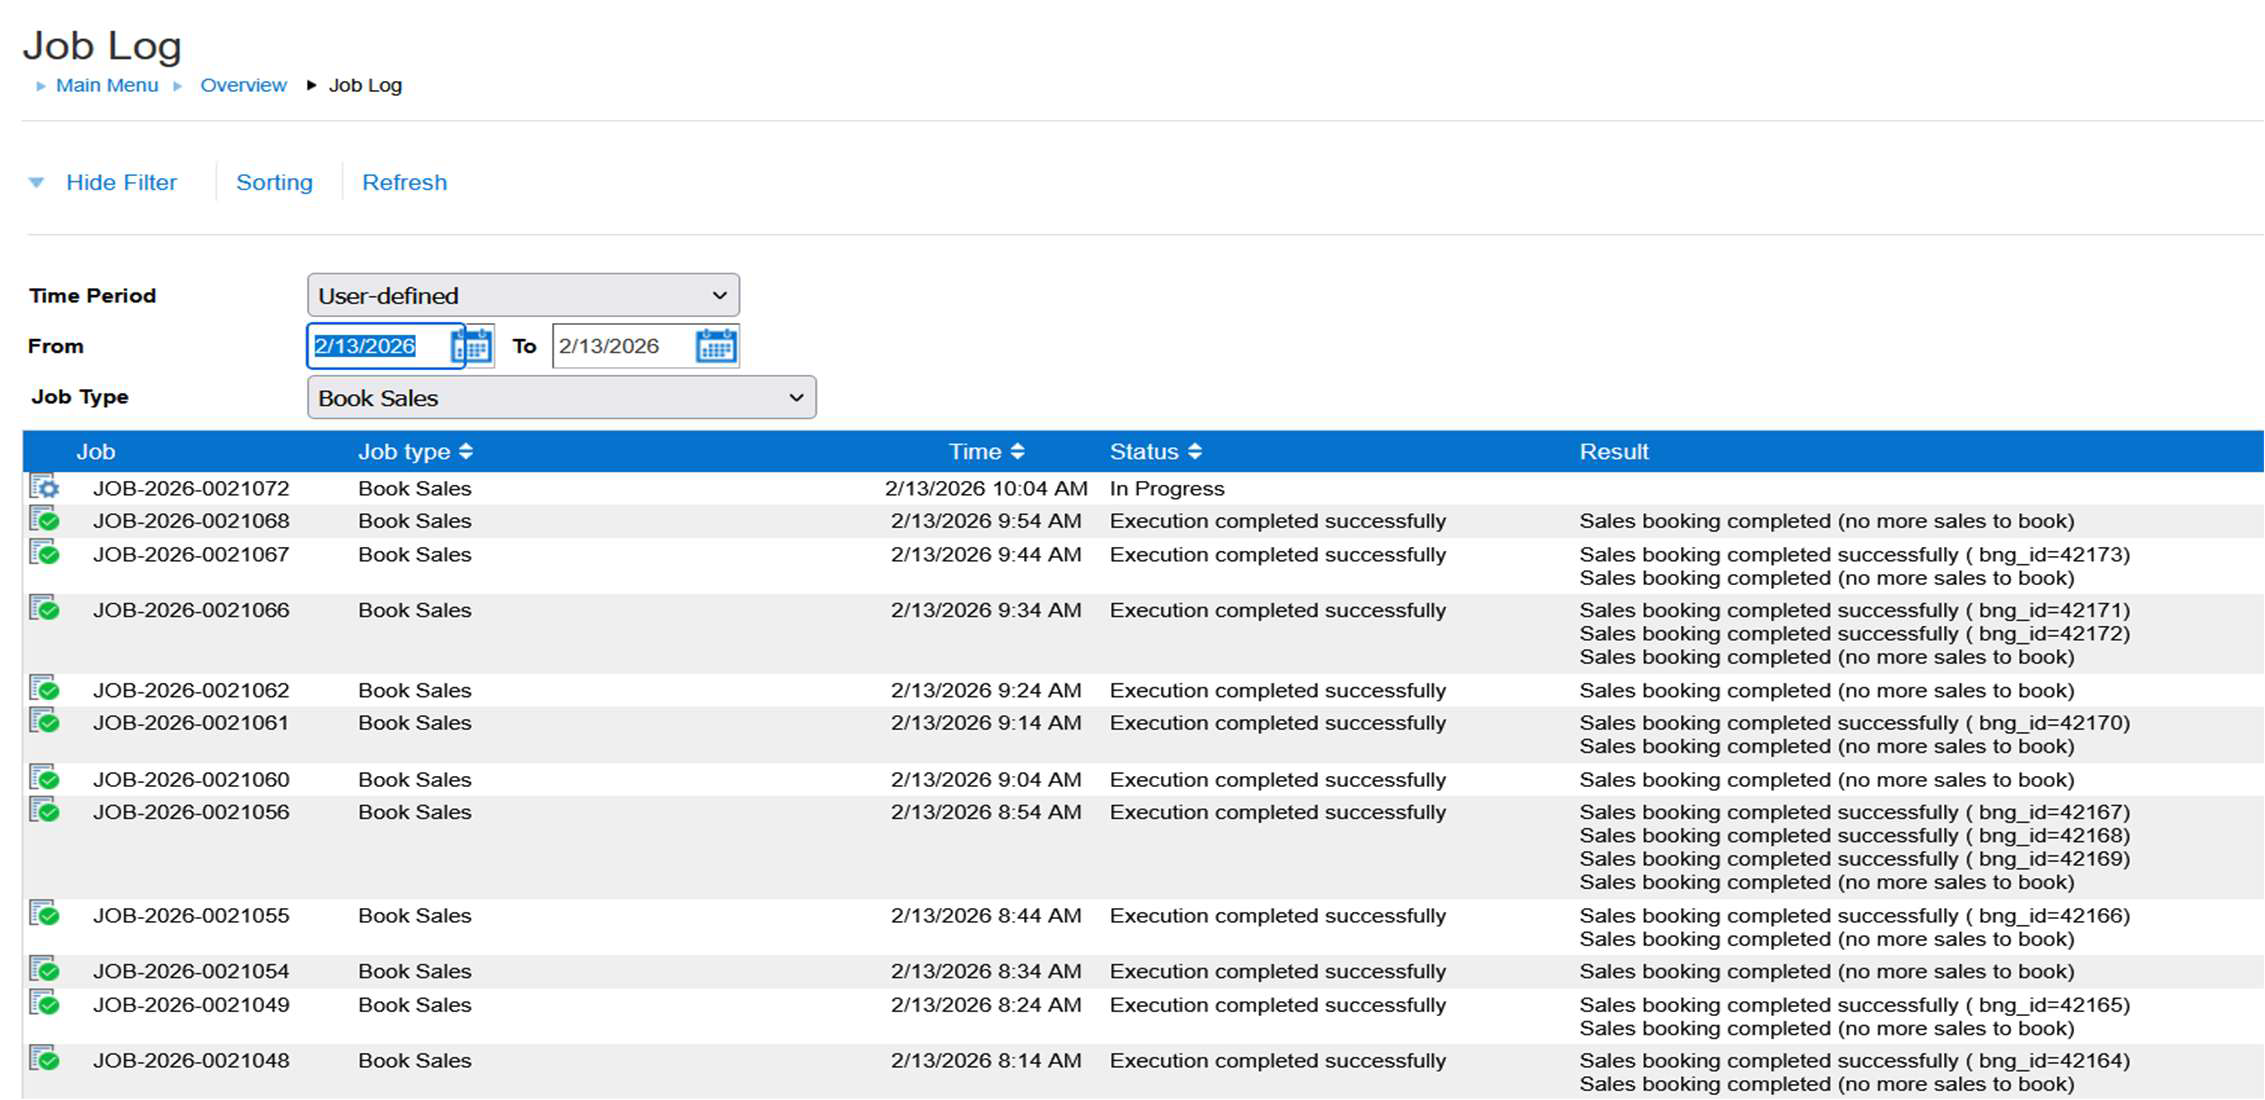The width and height of the screenshot is (2265, 1100).
Task: Click success status icon for JOB-2026-0021066
Action: pos(44,609)
